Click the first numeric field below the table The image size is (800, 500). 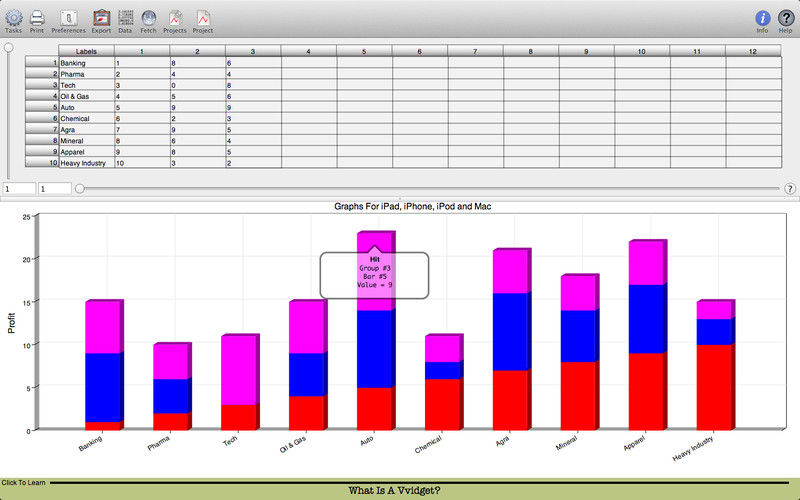click(18, 188)
